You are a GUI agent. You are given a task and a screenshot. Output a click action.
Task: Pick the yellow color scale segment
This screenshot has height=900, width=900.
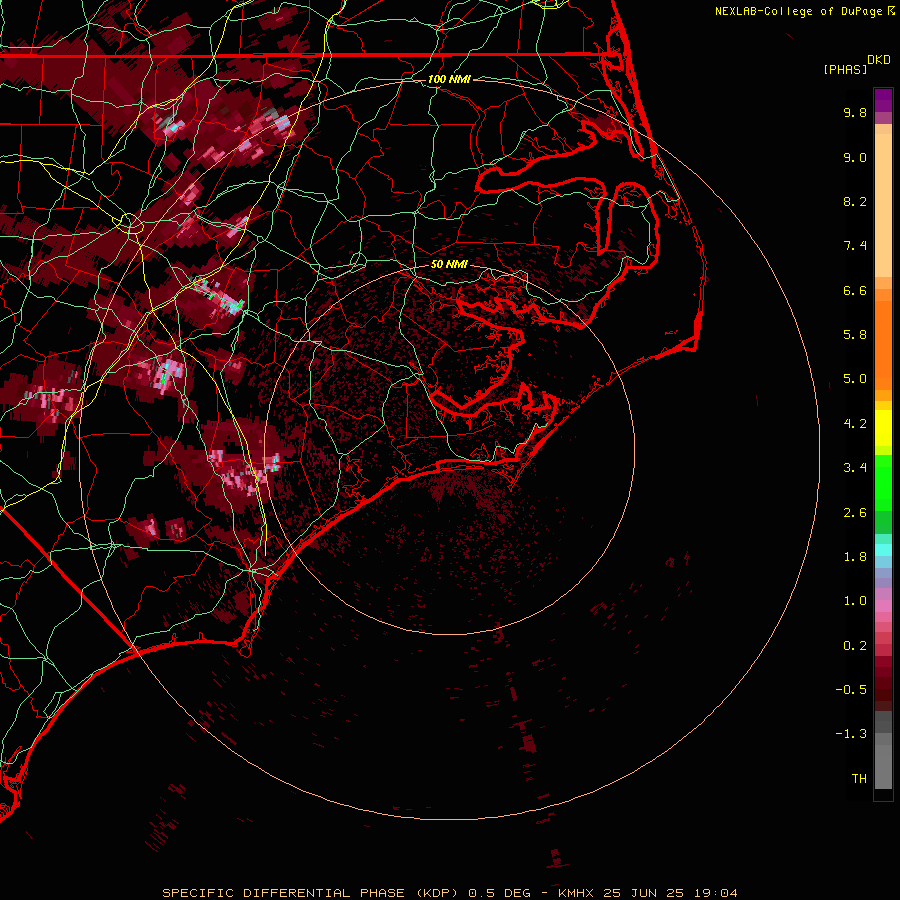(883, 428)
